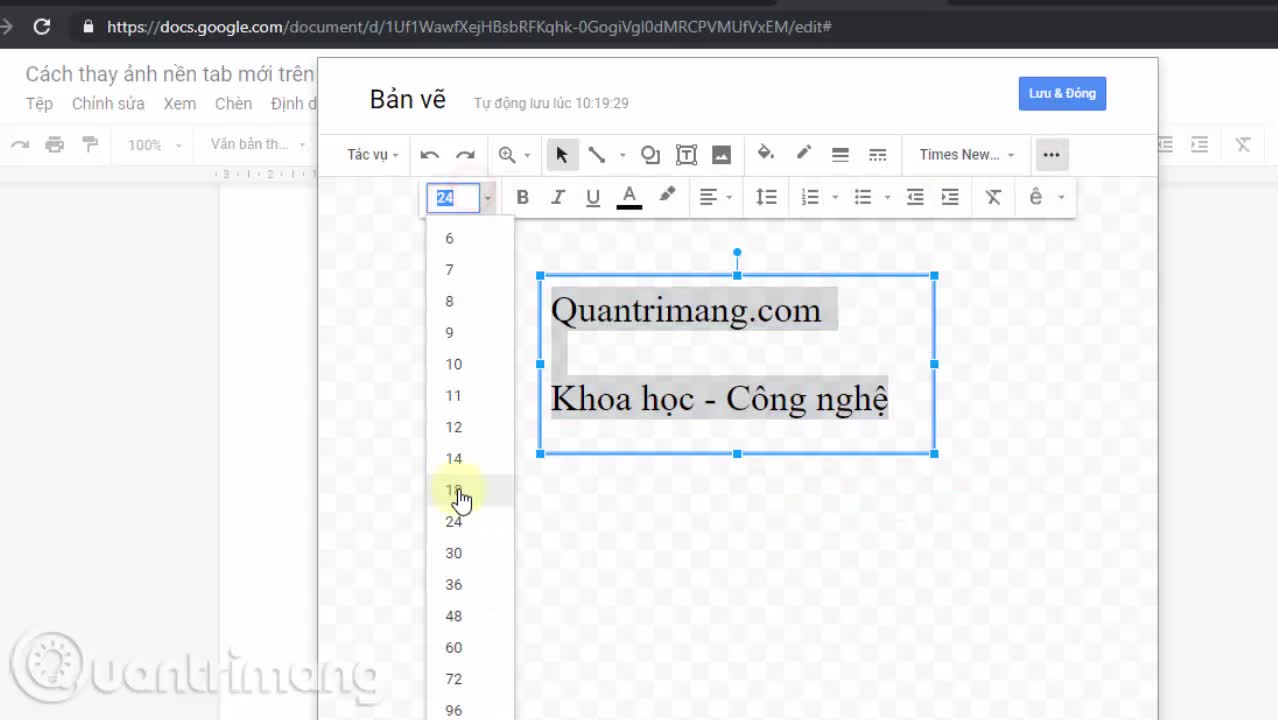
Task: Open the fill color bucket
Action: point(766,154)
